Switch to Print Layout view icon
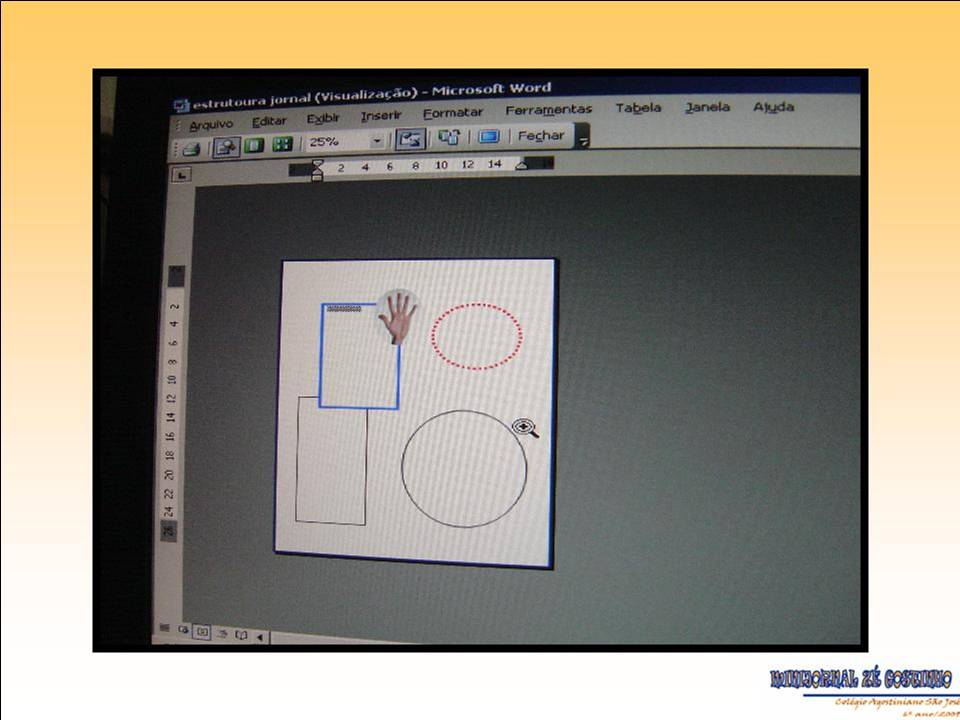The image size is (960, 720). (201, 631)
